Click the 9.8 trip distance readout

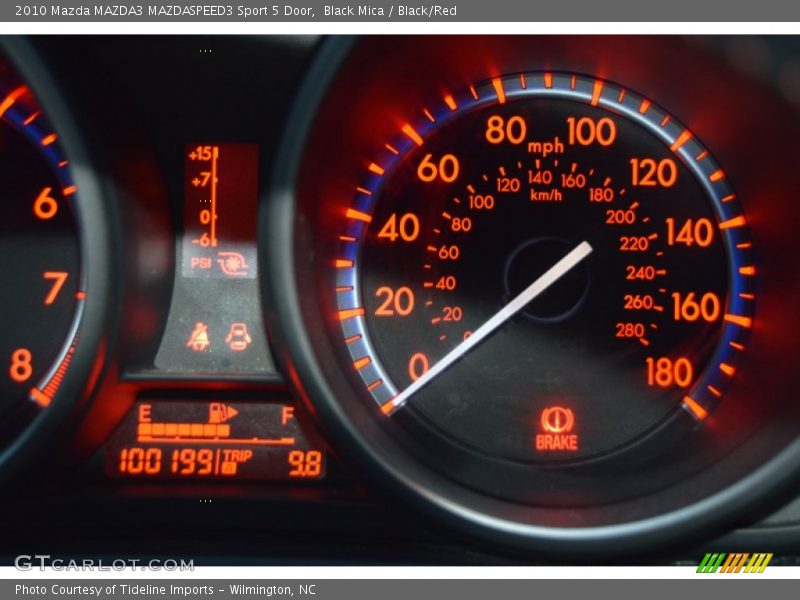(305, 463)
